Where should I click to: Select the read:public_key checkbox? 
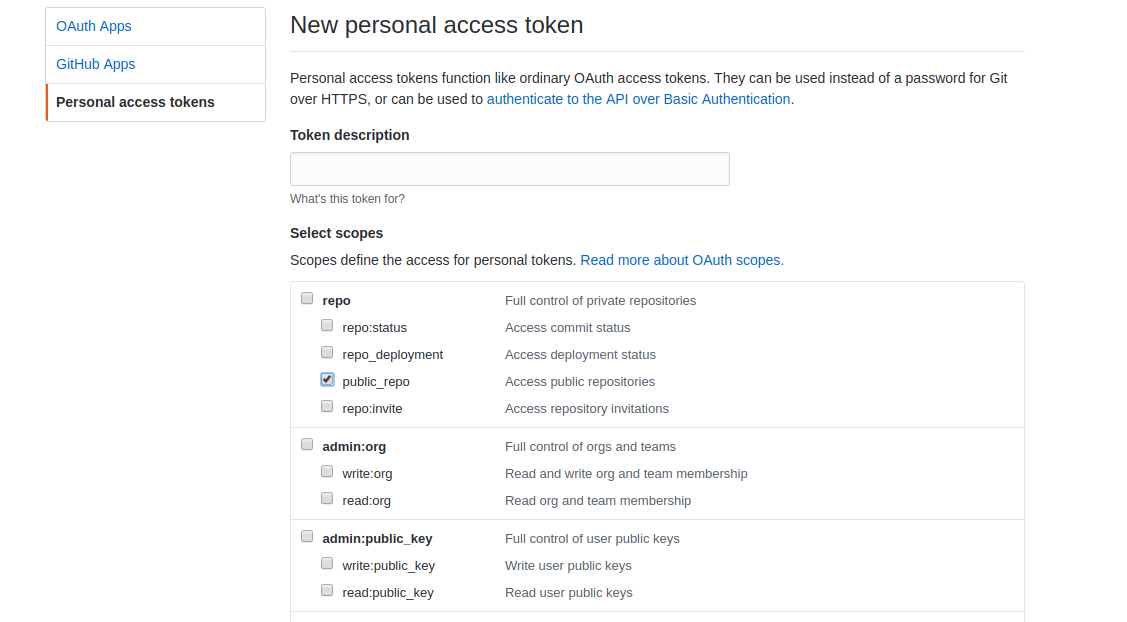(x=327, y=590)
